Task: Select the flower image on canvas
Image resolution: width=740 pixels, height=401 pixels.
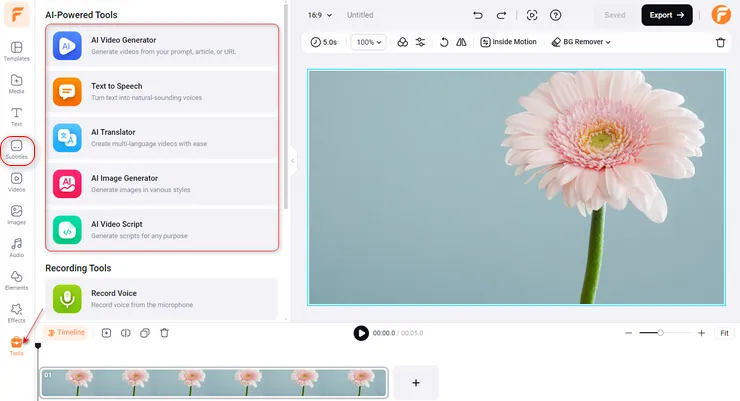Action: pyautogui.click(x=516, y=187)
